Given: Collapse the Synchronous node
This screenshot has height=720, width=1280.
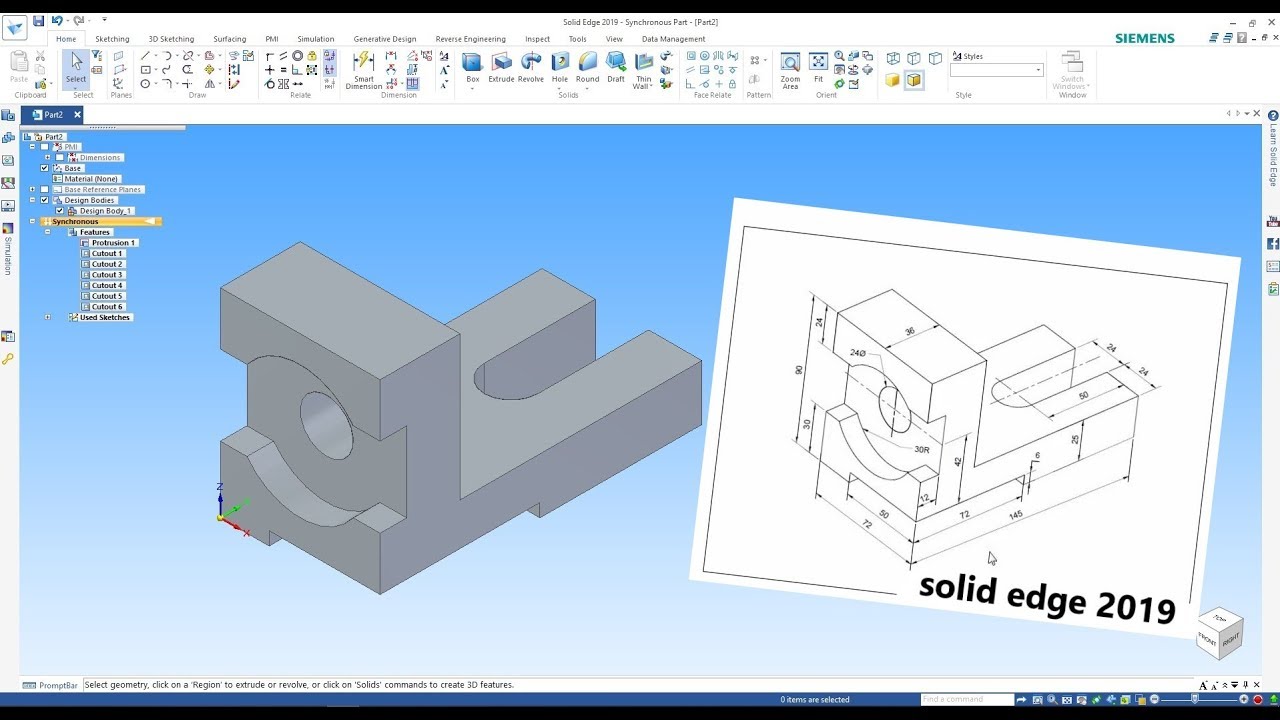Looking at the screenshot, I should 32,221.
